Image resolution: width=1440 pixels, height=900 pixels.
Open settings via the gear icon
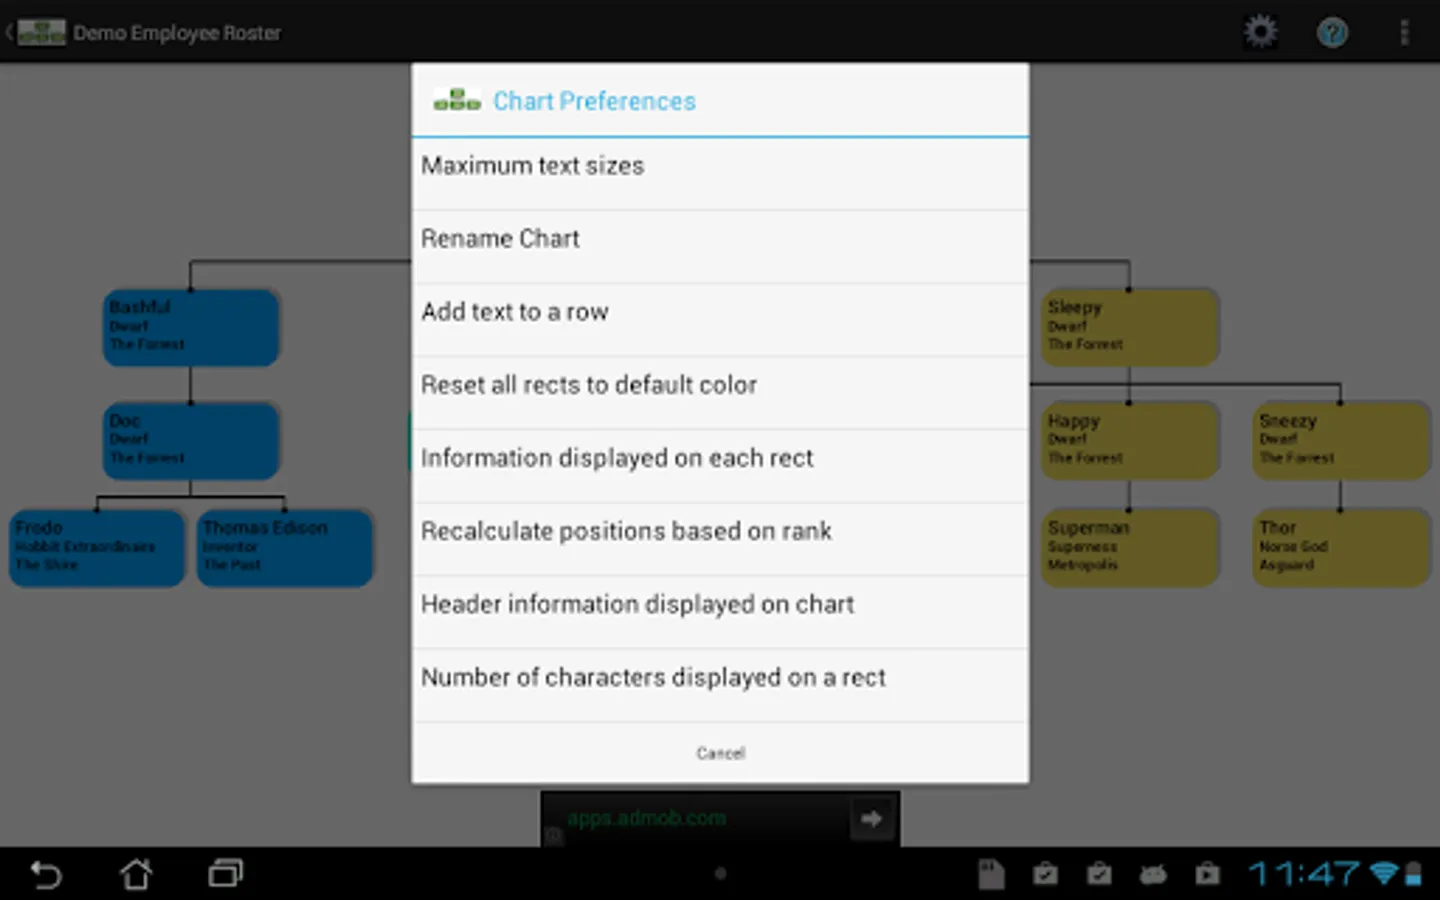tap(1260, 32)
